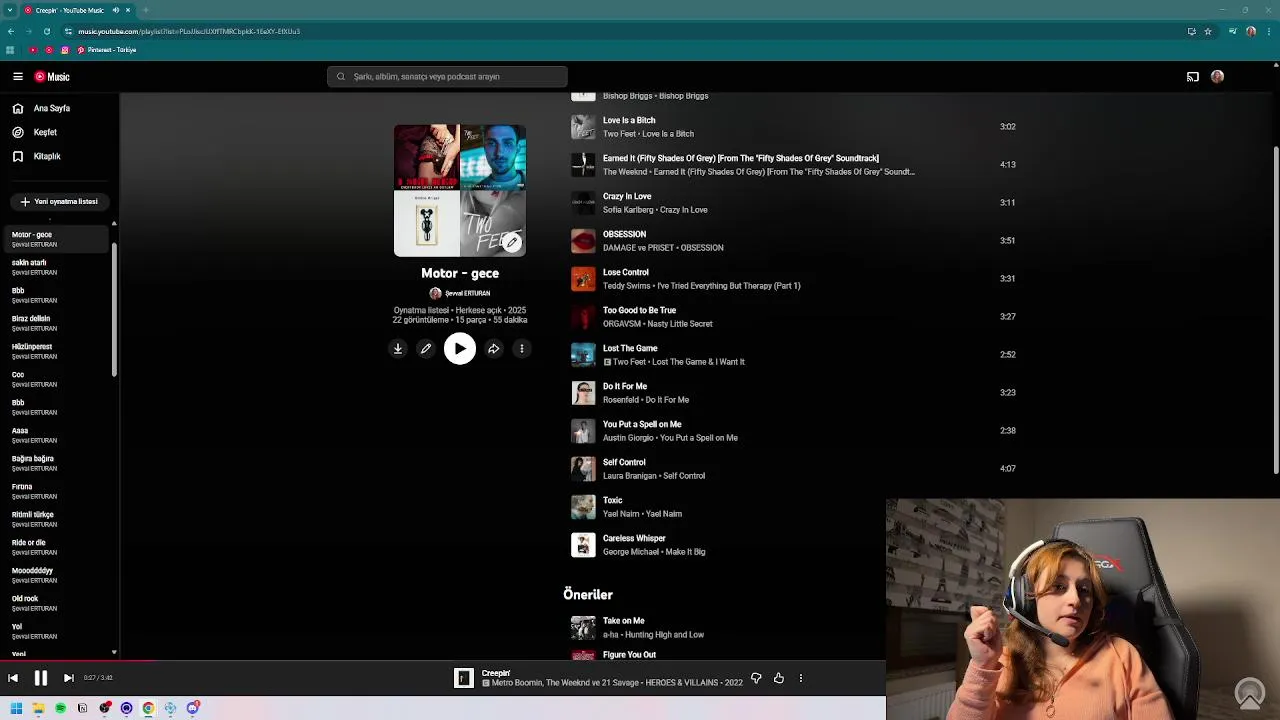Viewport: 1280px width, 720px height.
Task: Click Lost The Game song title
Action: pos(630,348)
